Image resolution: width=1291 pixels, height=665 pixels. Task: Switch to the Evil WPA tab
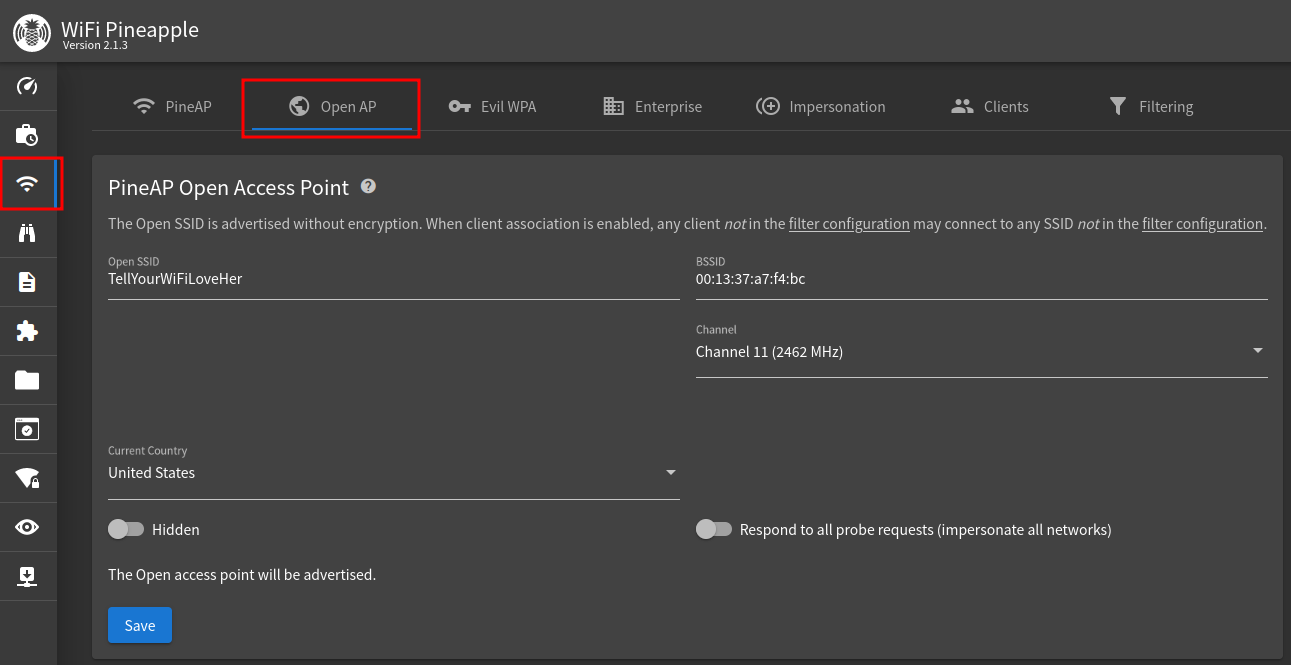coord(492,107)
